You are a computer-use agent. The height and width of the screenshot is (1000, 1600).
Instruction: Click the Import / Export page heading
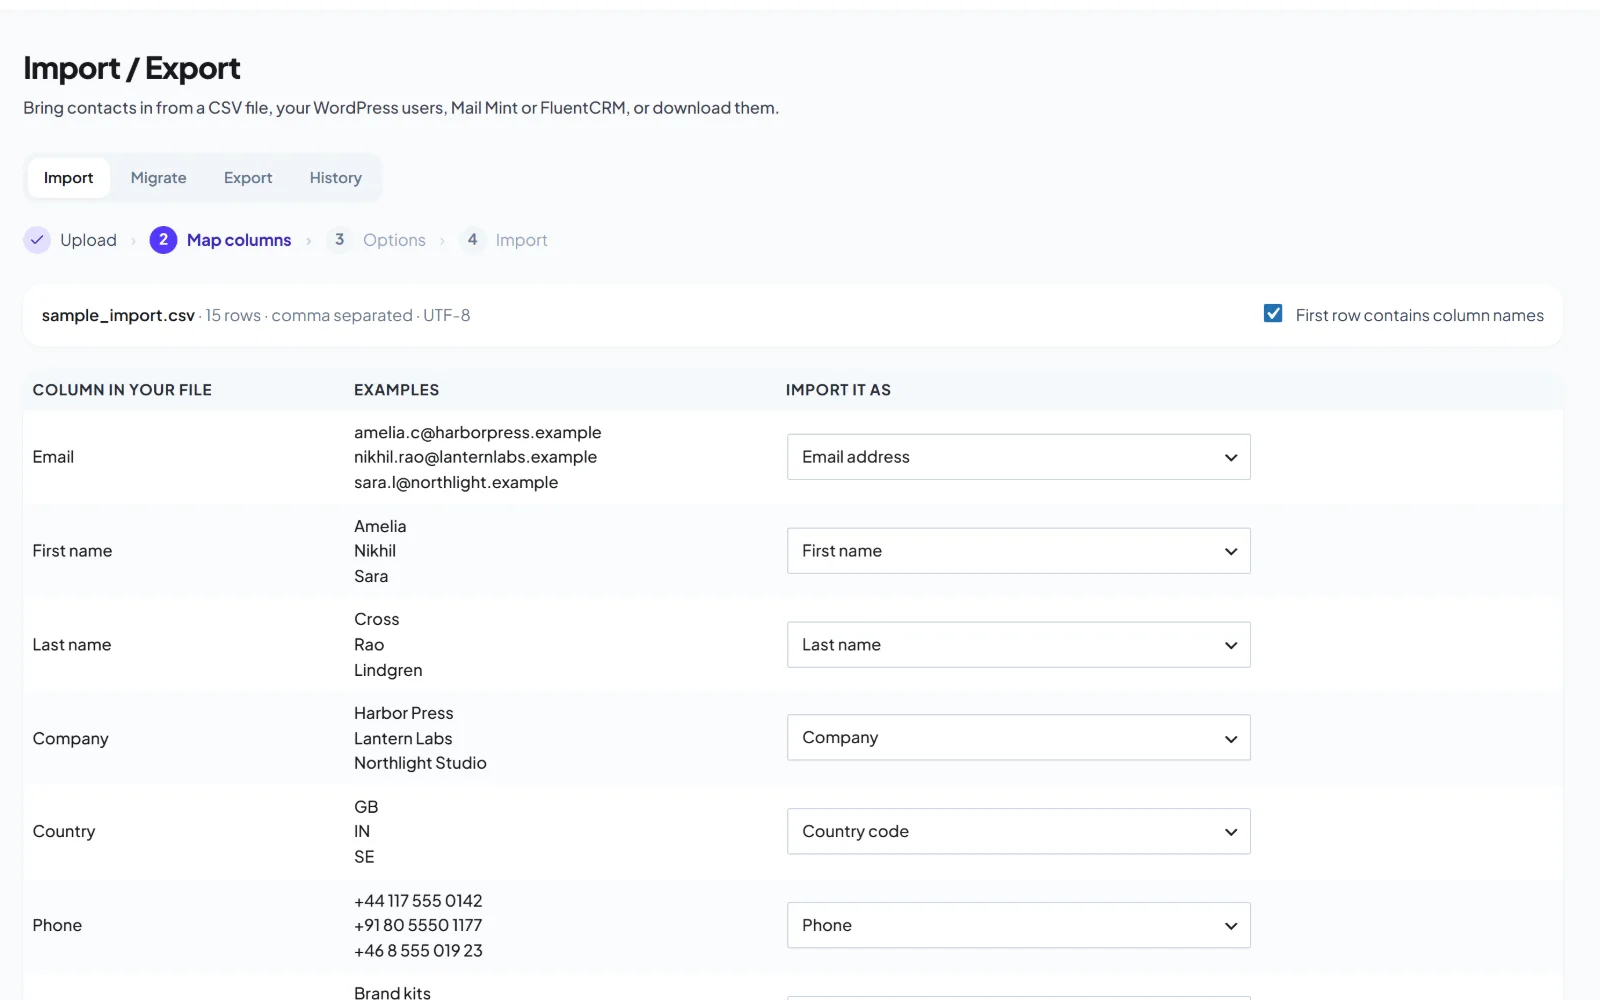pos(132,68)
